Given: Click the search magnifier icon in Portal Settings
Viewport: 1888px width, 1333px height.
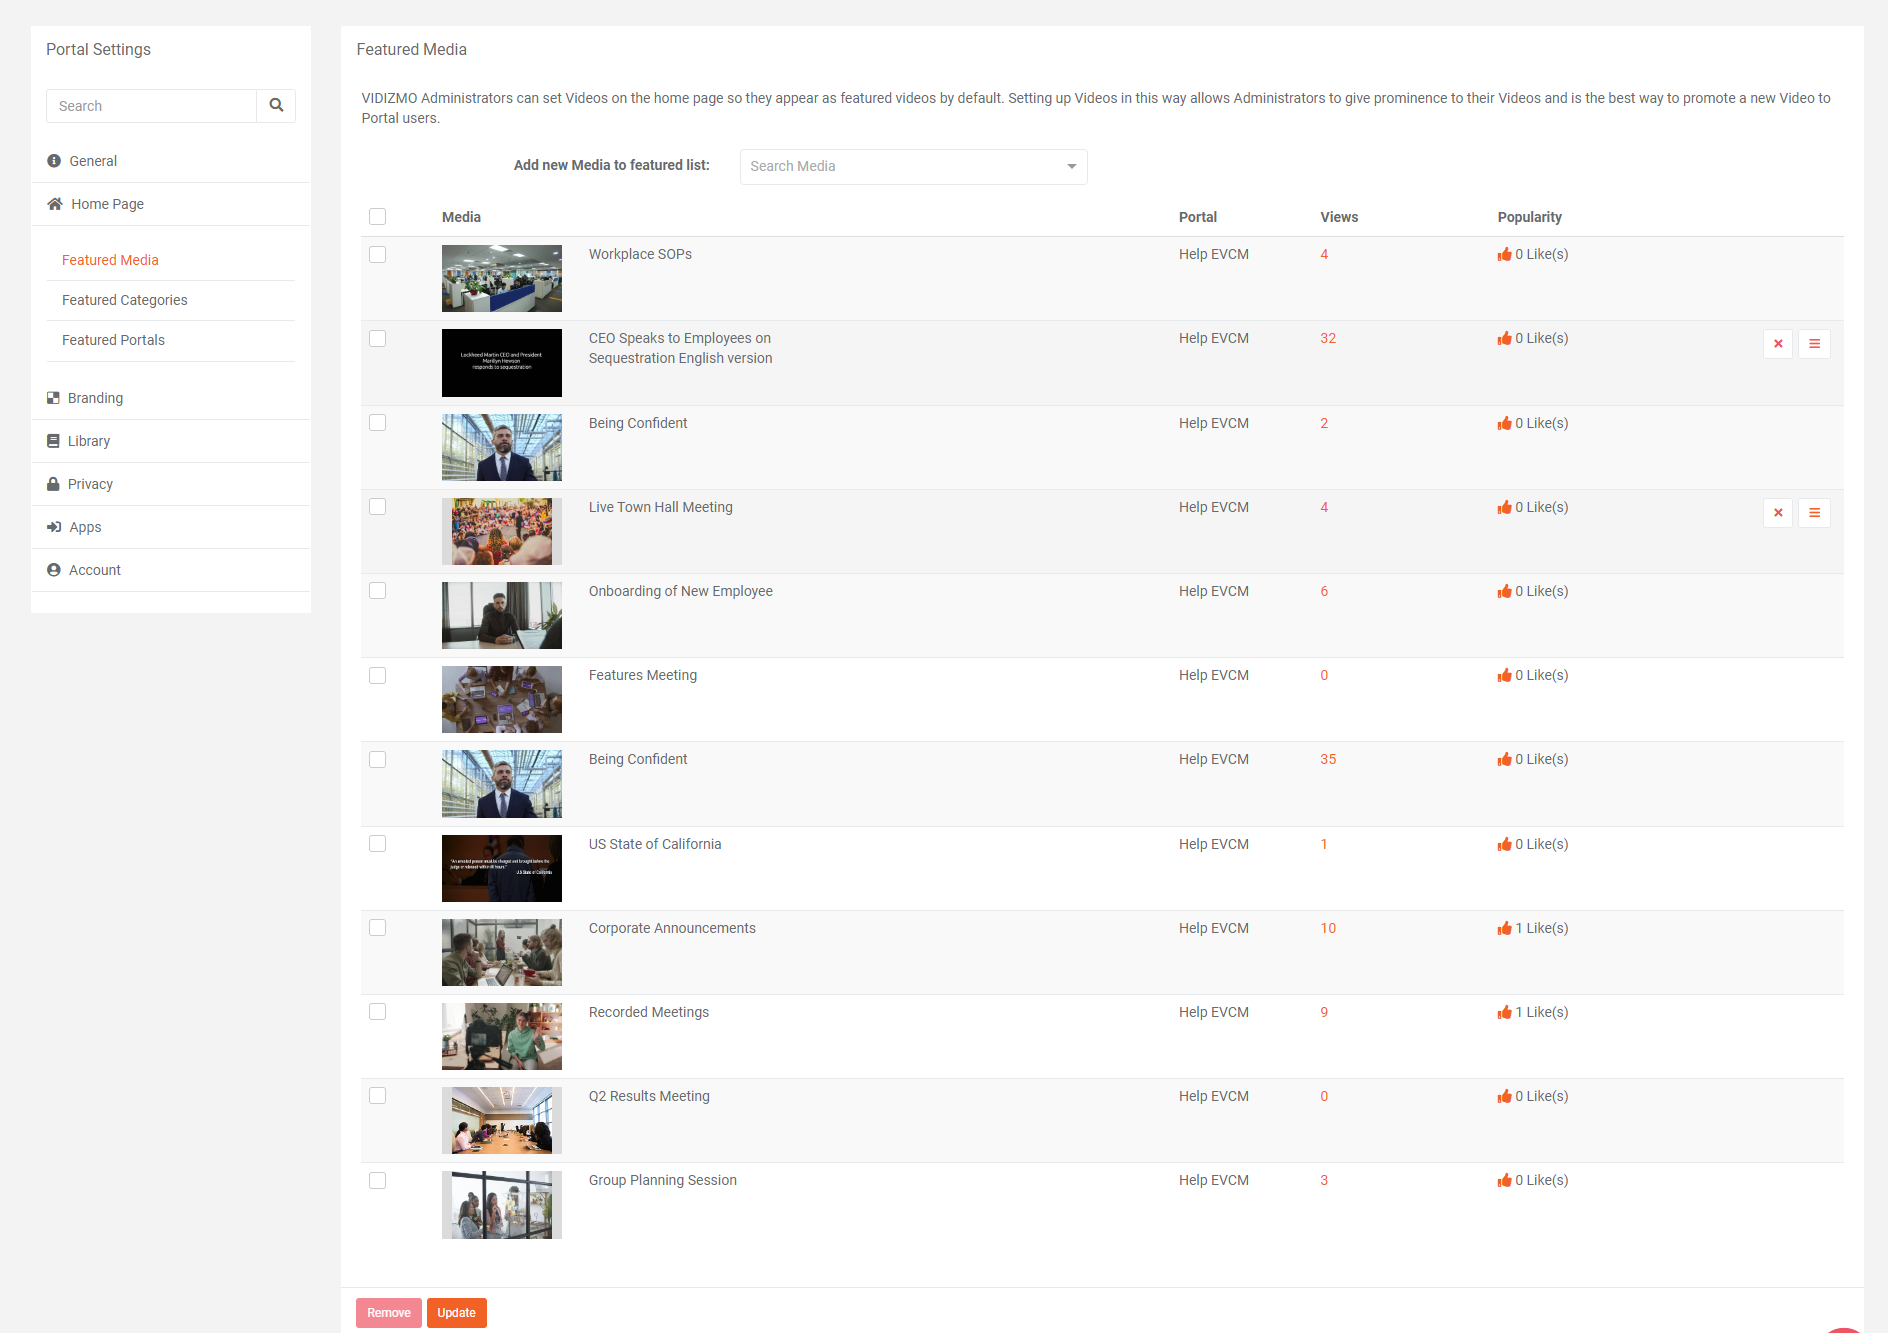Looking at the screenshot, I should point(276,106).
